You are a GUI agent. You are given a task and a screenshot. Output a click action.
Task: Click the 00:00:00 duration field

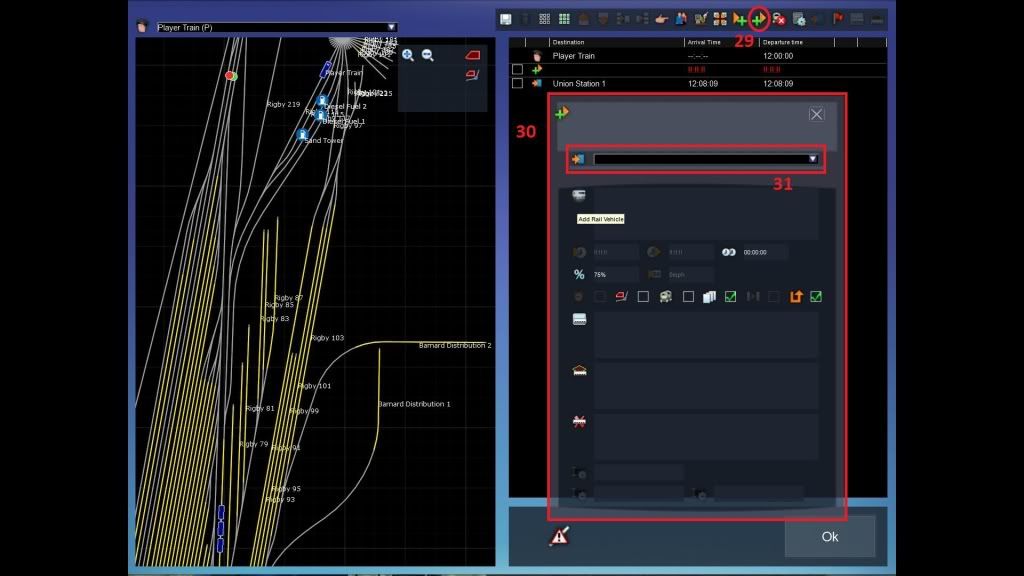click(x=765, y=252)
